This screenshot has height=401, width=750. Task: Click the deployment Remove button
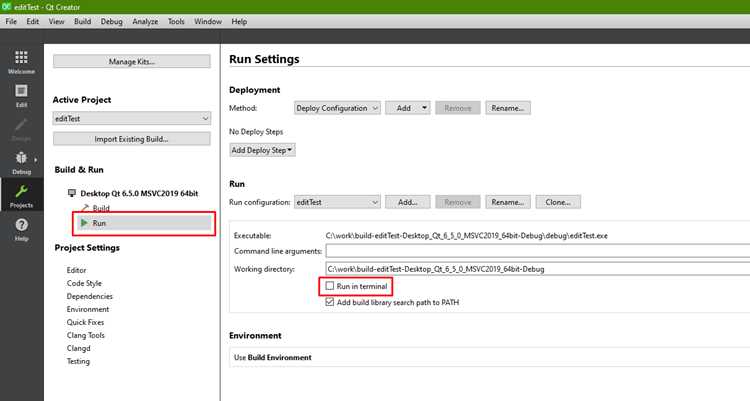click(458, 108)
